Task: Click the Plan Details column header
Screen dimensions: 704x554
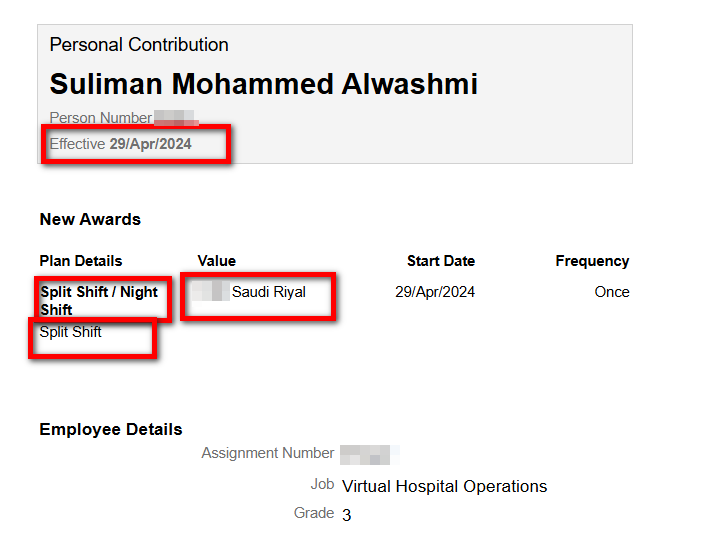Action: click(x=81, y=261)
